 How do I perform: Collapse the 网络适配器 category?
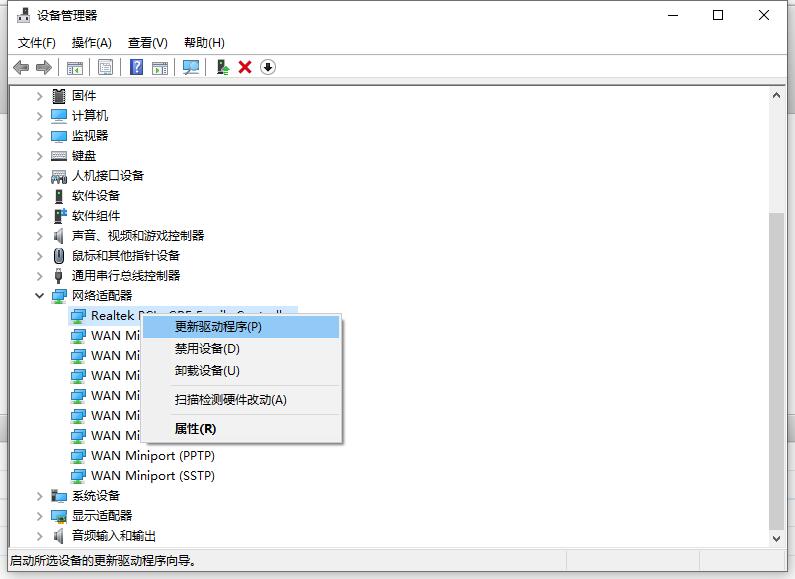point(40,296)
